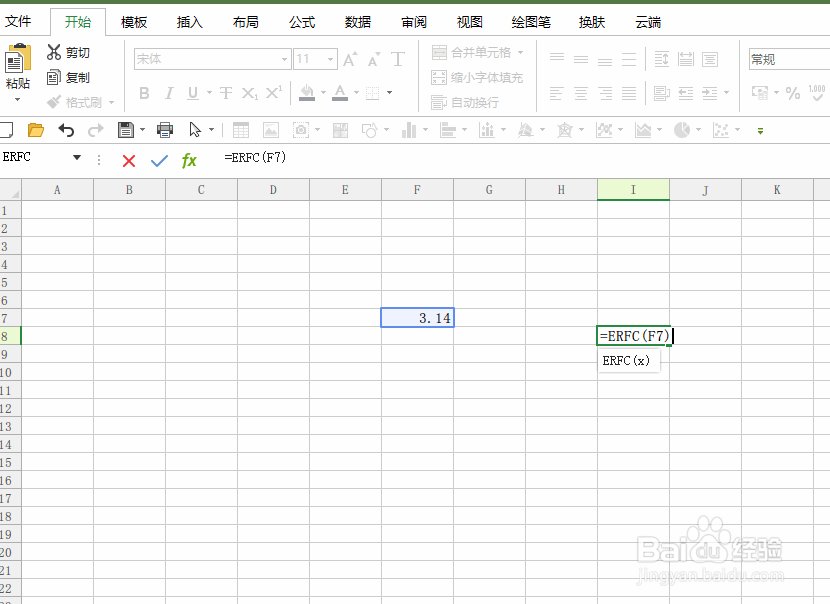Click the area chart icon
The image size is (830, 604).
[x=643, y=130]
